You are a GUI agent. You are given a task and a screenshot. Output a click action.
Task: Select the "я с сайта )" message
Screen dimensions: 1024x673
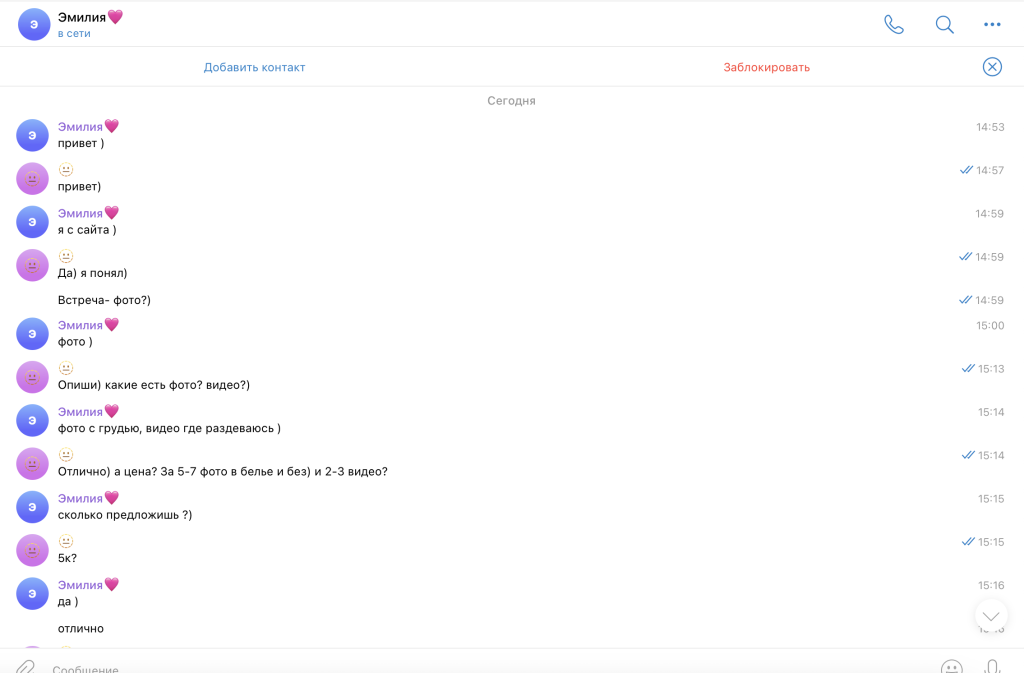click(x=87, y=230)
